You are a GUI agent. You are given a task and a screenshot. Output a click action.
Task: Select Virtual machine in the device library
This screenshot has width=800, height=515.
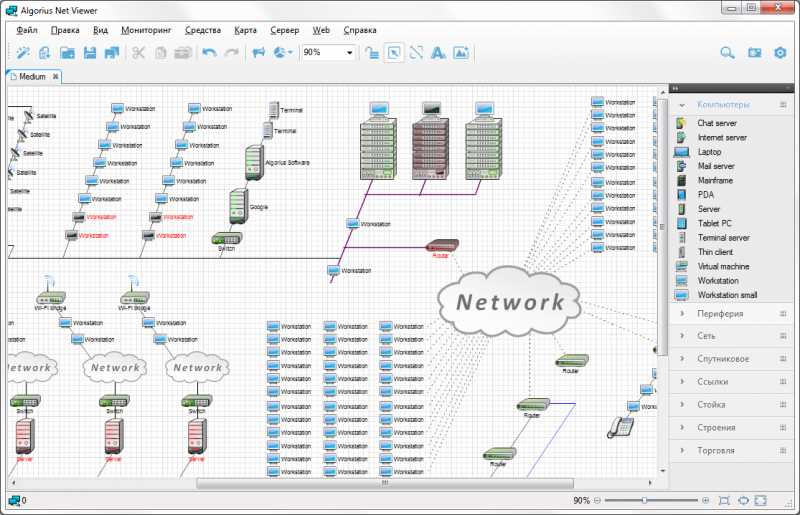(x=723, y=266)
